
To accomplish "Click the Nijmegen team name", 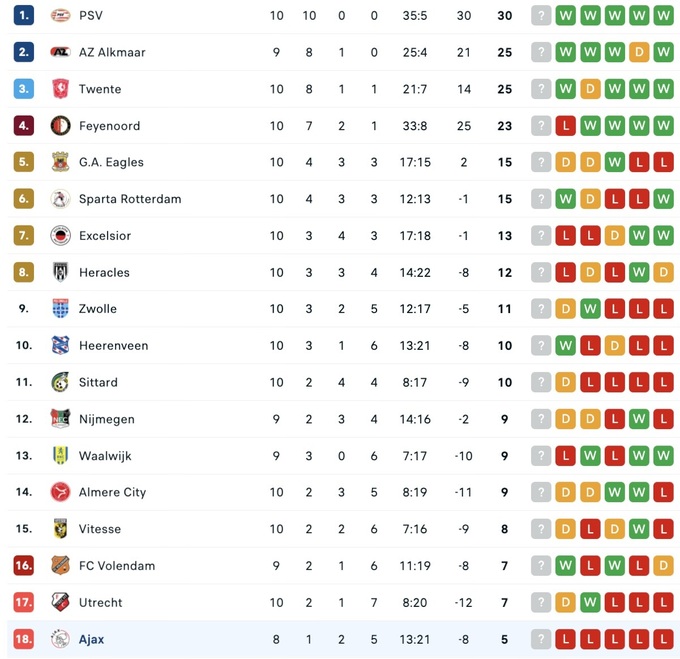I will pos(106,419).
